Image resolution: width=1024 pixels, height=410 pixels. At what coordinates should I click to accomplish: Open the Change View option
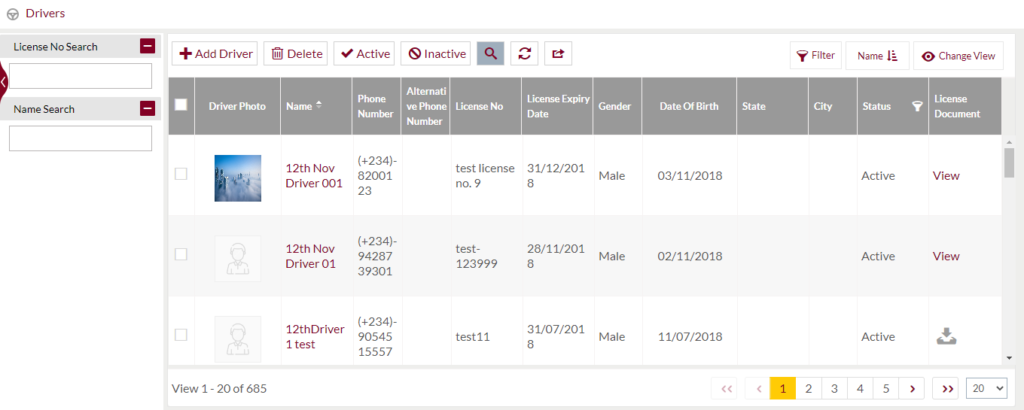(x=958, y=56)
